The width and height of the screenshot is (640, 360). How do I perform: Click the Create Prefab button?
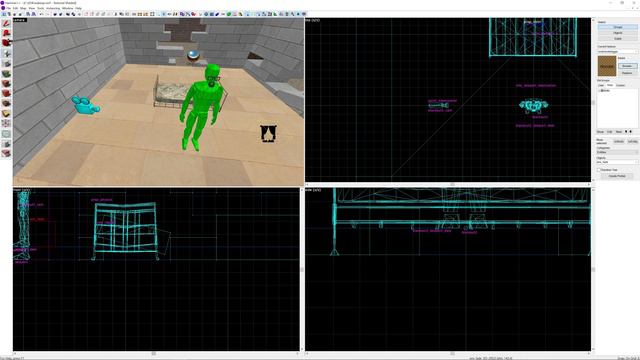point(617,176)
